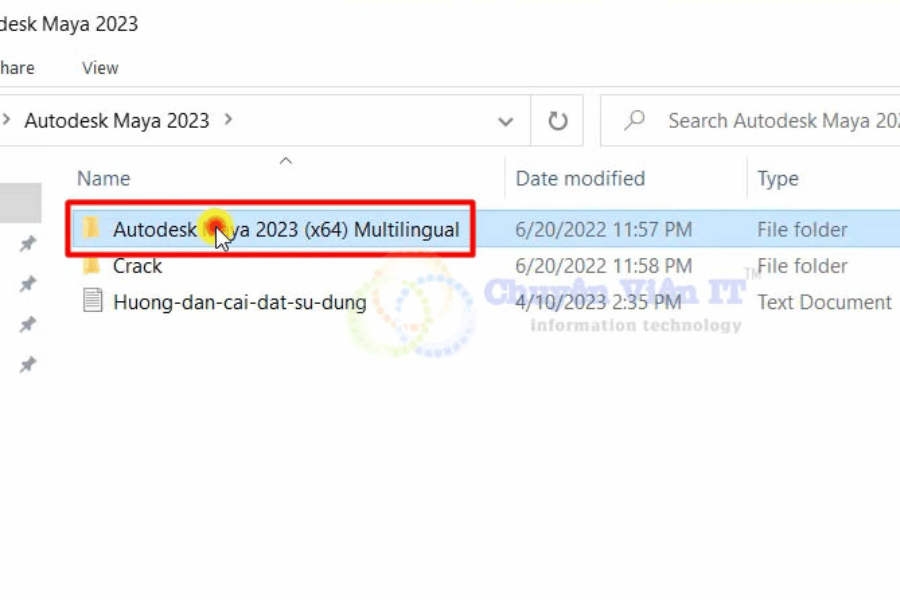This screenshot has width=900, height=600.
Task: Click the Refresh button beside address bar
Action: [x=558, y=122]
